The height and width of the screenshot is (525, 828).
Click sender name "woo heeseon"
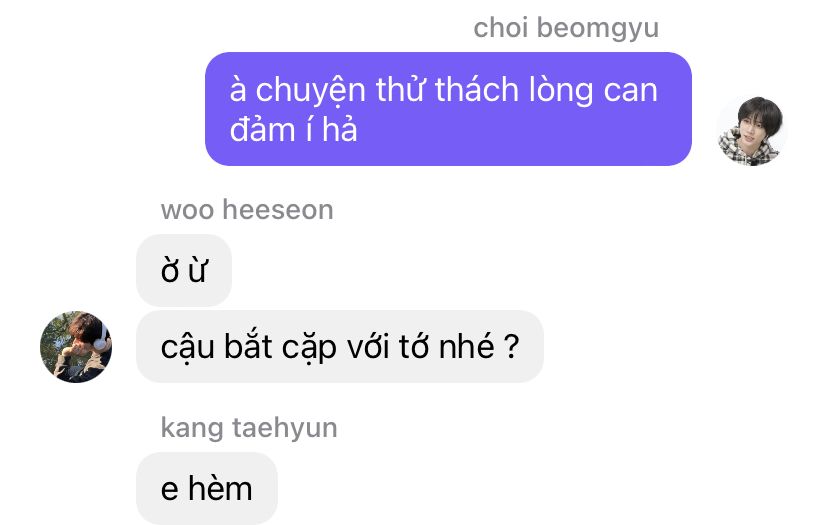tap(247, 210)
